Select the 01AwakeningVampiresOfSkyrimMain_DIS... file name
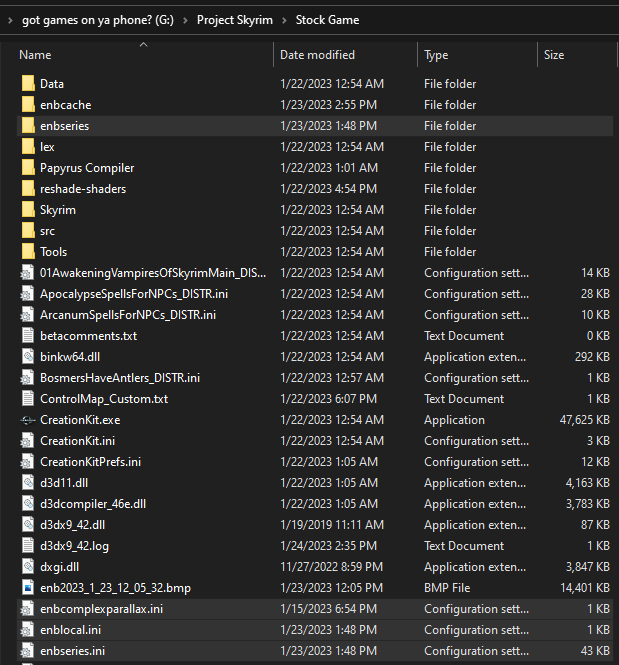 (x=153, y=273)
